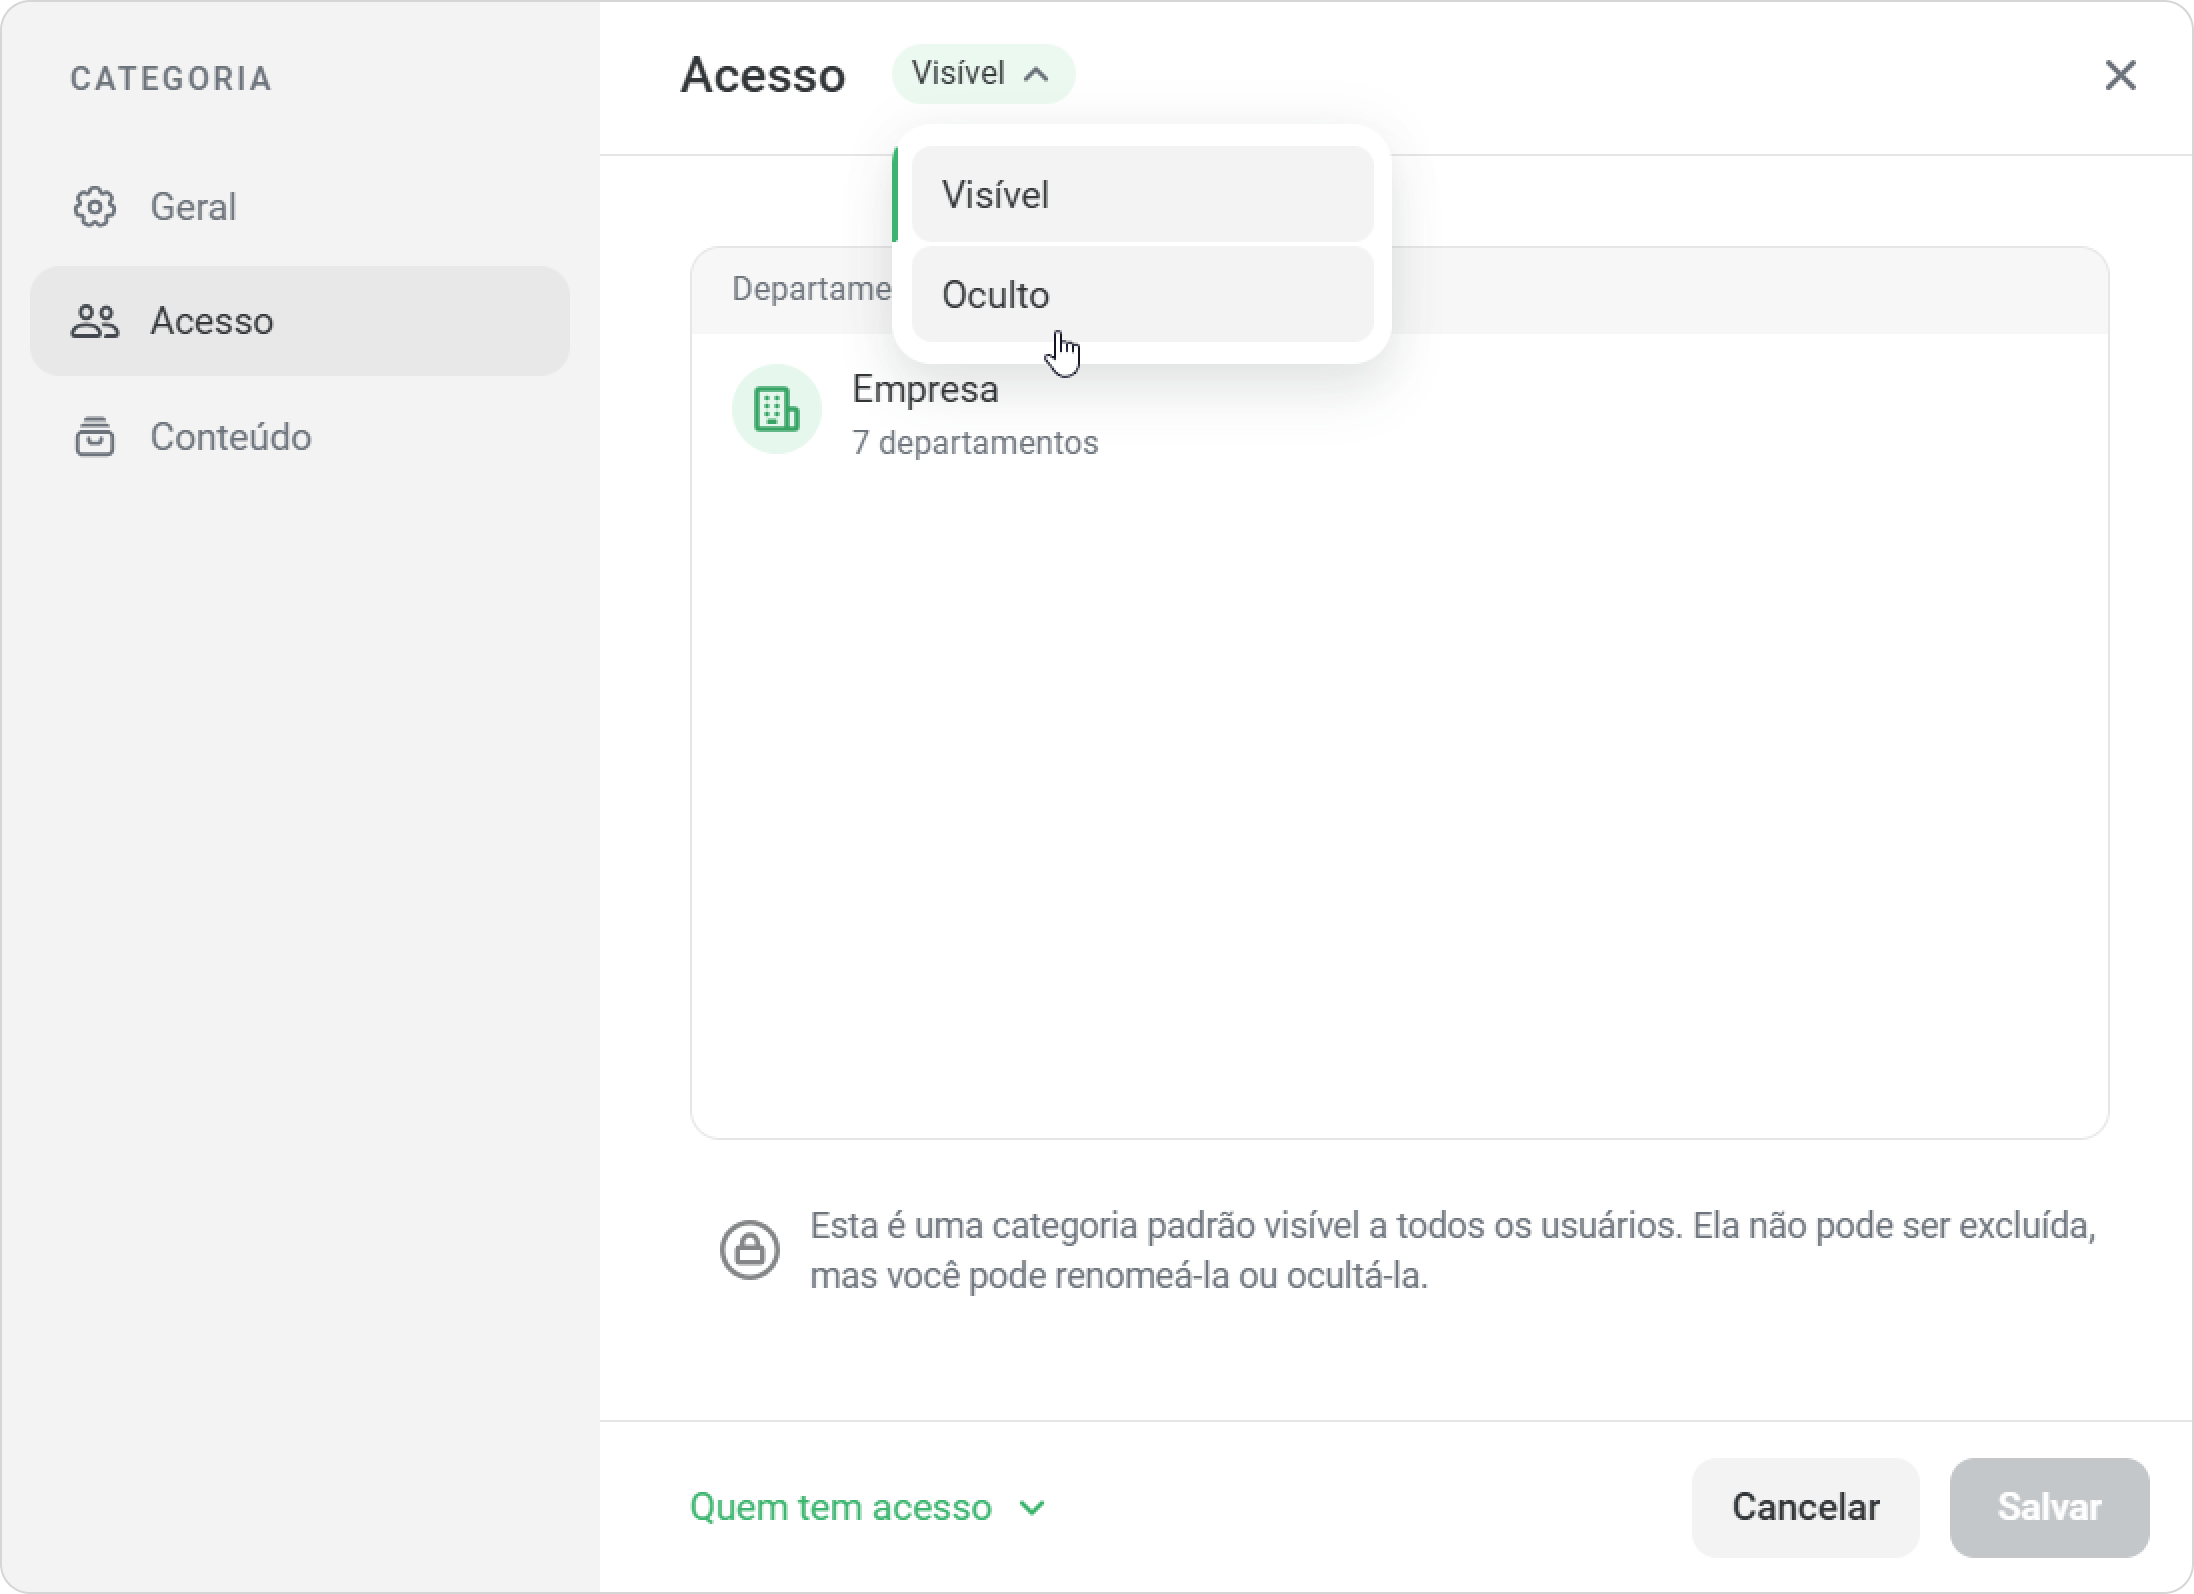This screenshot has height=1594, width=2194.
Task: Click the Visível status pill label
Action: pyautogui.click(x=958, y=74)
